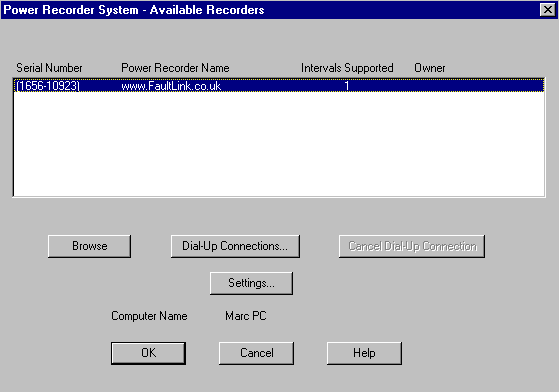
Task: Confirm with the OK button
Action: 148,353
